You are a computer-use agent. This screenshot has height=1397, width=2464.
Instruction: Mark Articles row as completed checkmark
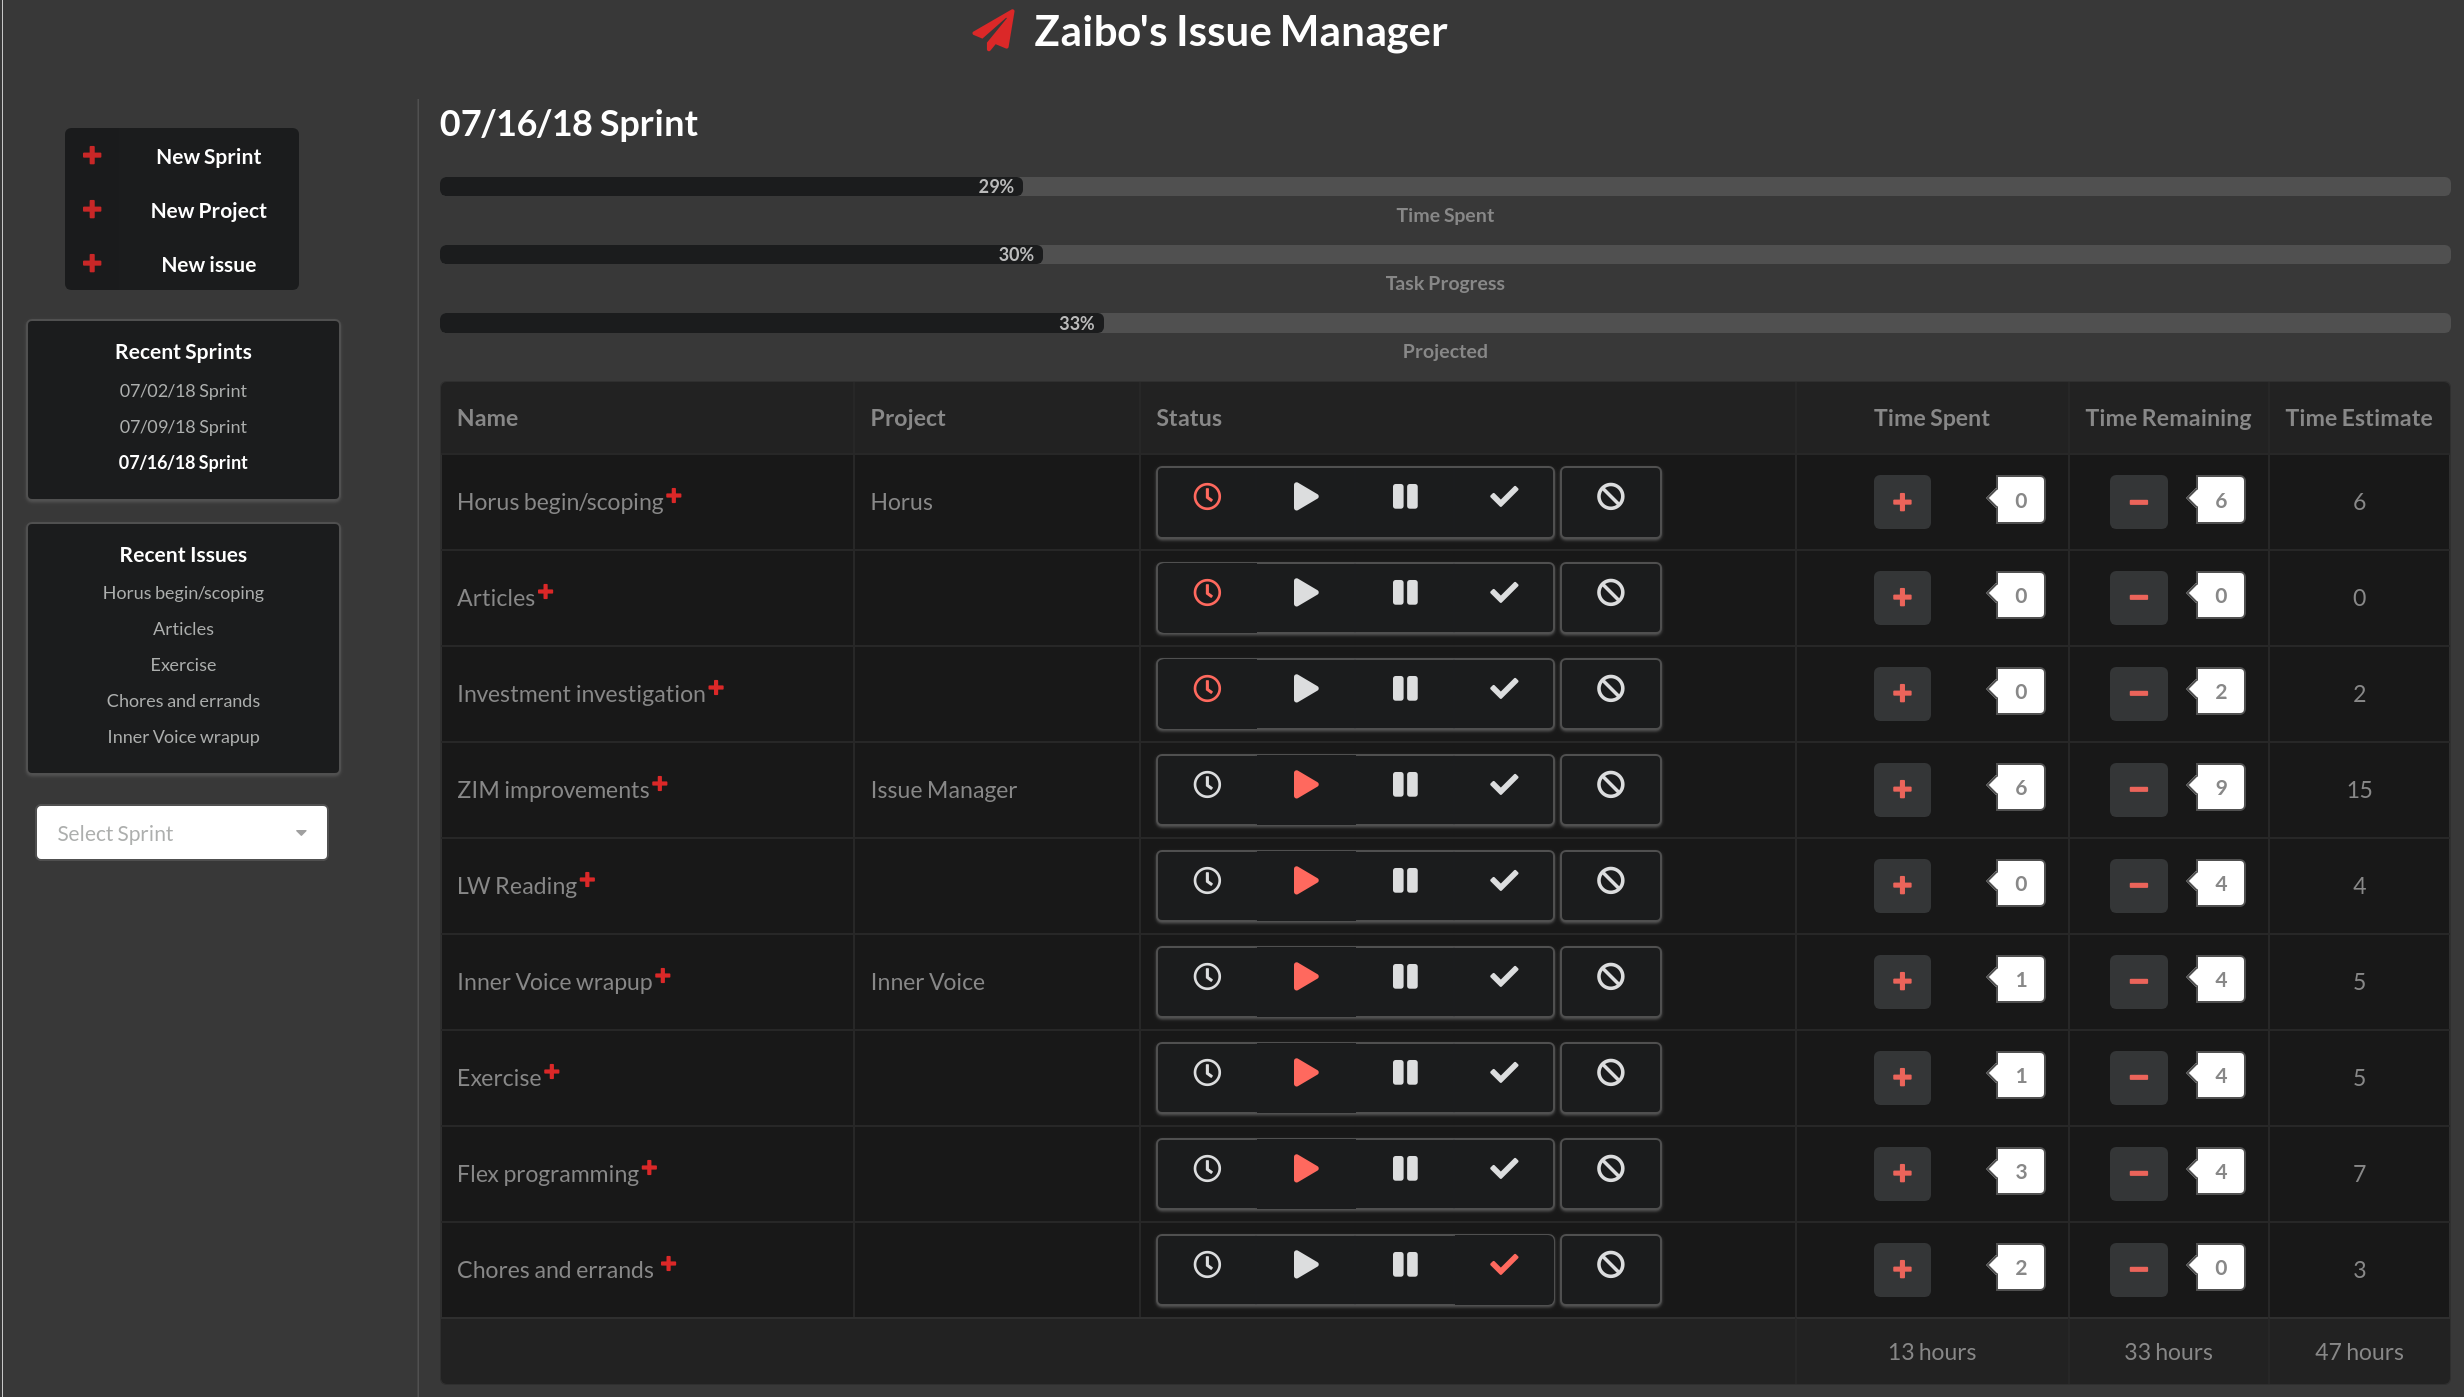(x=1504, y=593)
